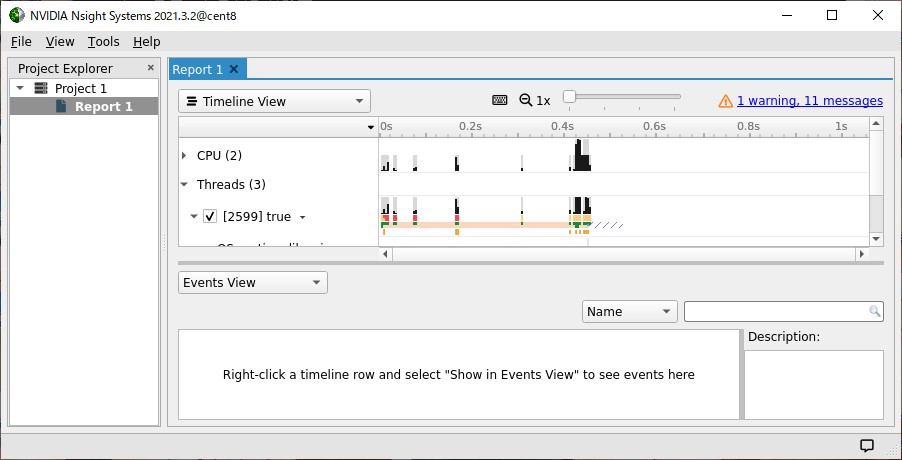The image size is (902, 460).
Task: Open the Events View dropdown
Action: [x=253, y=282]
